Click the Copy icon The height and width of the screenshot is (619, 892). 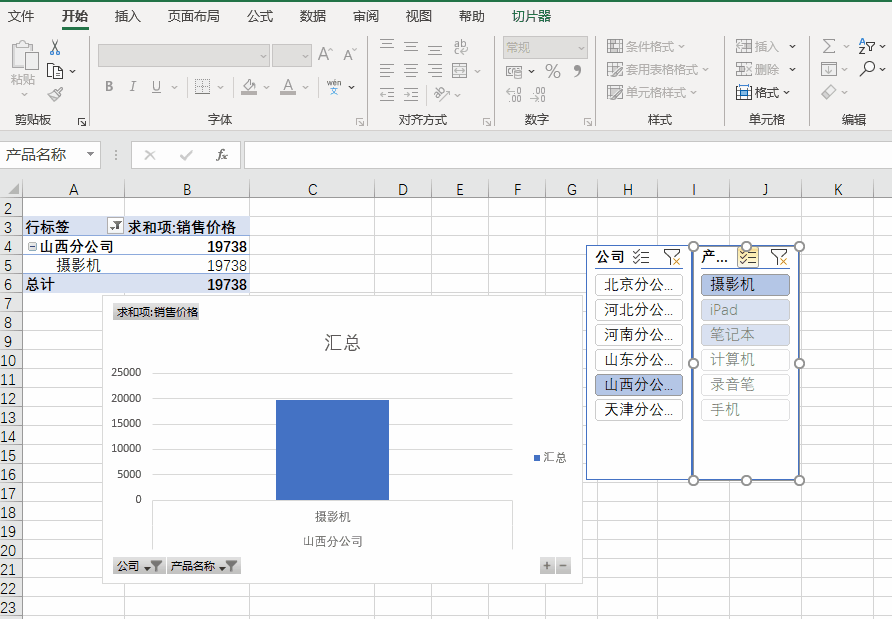pos(55,71)
